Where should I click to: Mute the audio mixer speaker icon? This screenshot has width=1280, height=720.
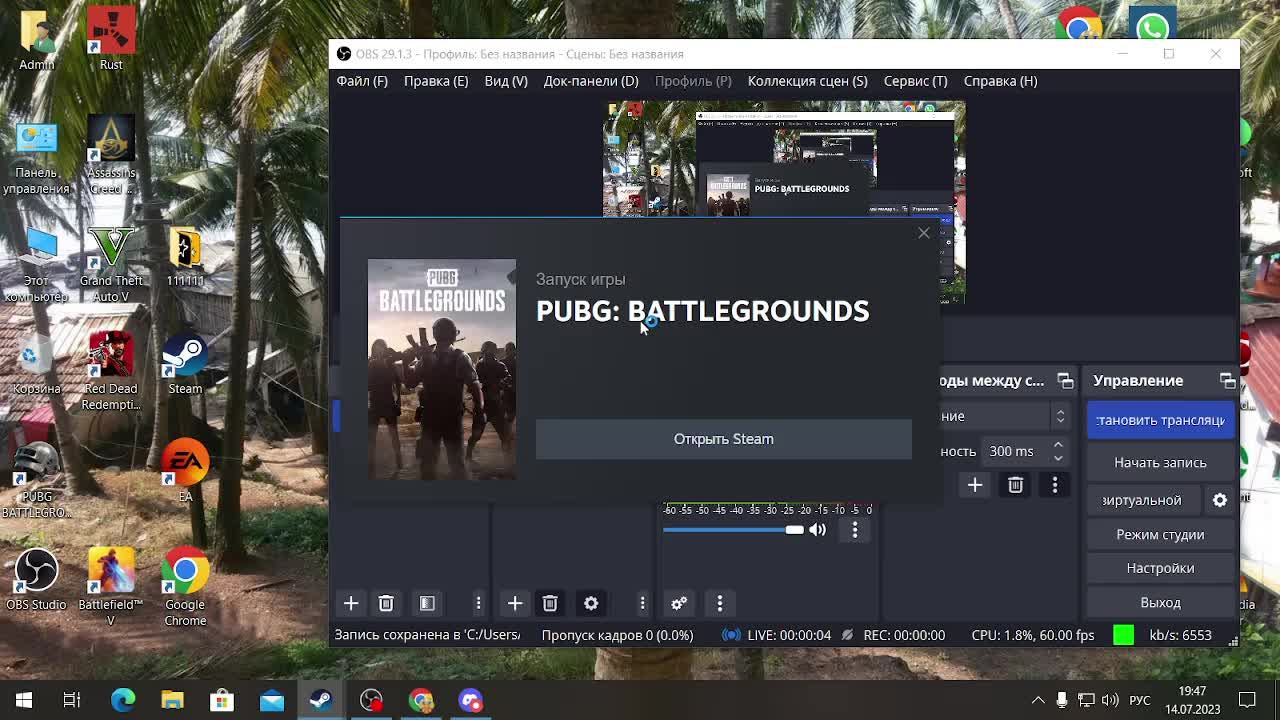coord(818,529)
